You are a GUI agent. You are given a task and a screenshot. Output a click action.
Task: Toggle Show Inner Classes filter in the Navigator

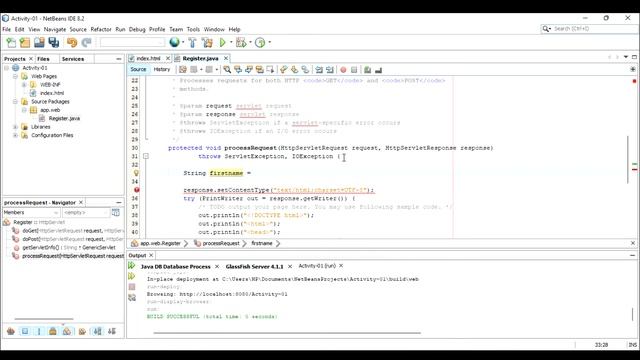67,331
